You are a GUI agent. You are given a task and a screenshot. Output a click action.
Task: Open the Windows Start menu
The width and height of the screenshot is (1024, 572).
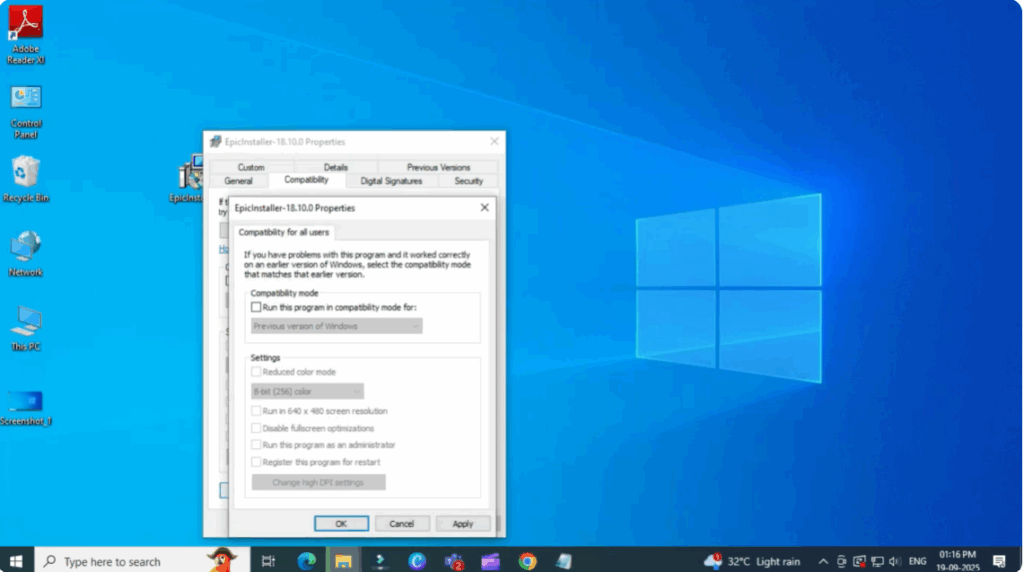(x=16, y=561)
